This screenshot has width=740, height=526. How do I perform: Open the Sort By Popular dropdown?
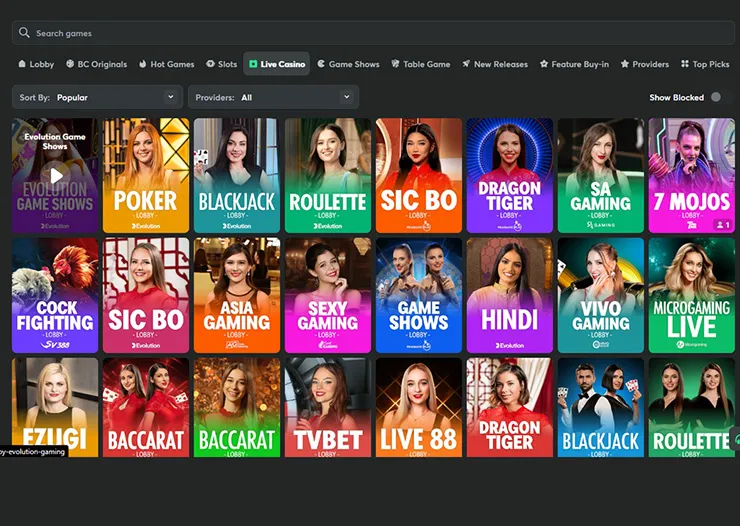pyautogui.click(x=97, y=97)
